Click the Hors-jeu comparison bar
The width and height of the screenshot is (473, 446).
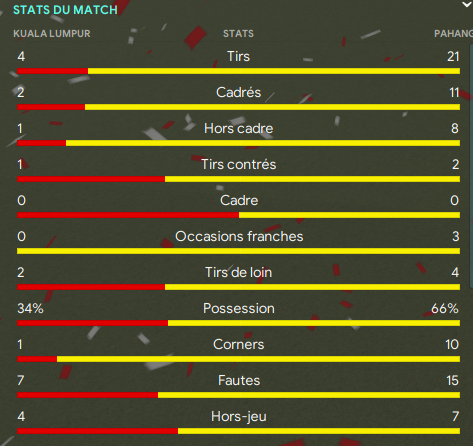tap(239, 431)
